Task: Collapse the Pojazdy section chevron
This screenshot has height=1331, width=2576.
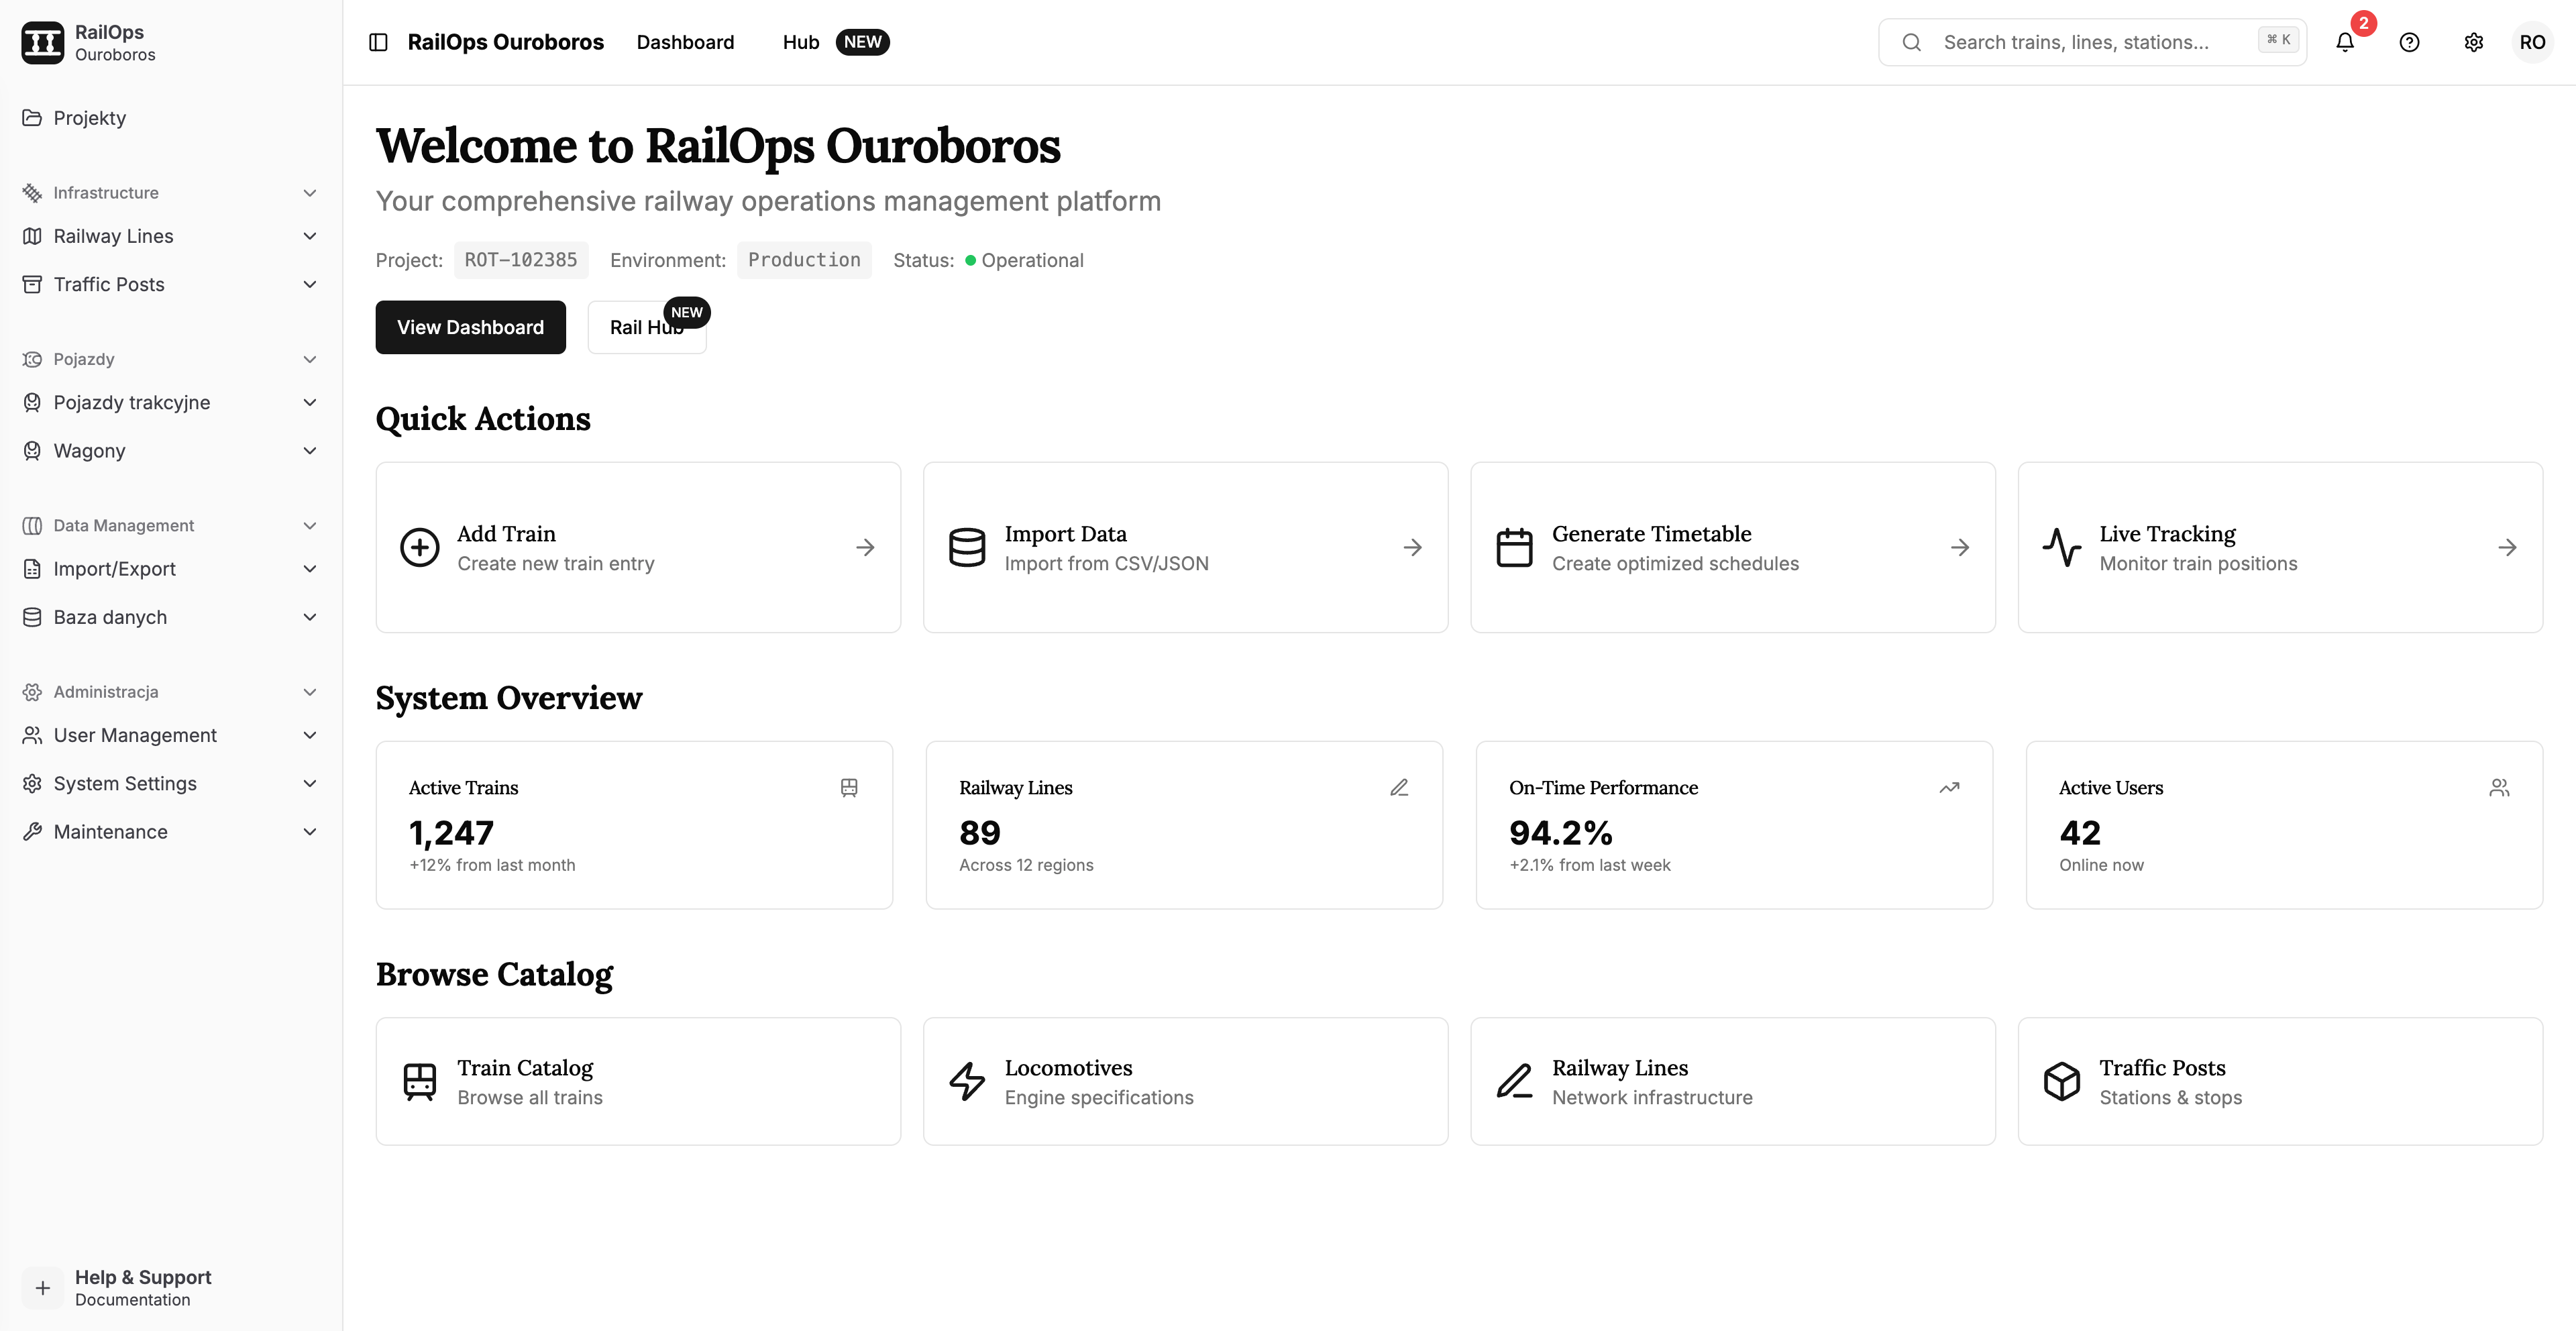Action: point(310,359)
